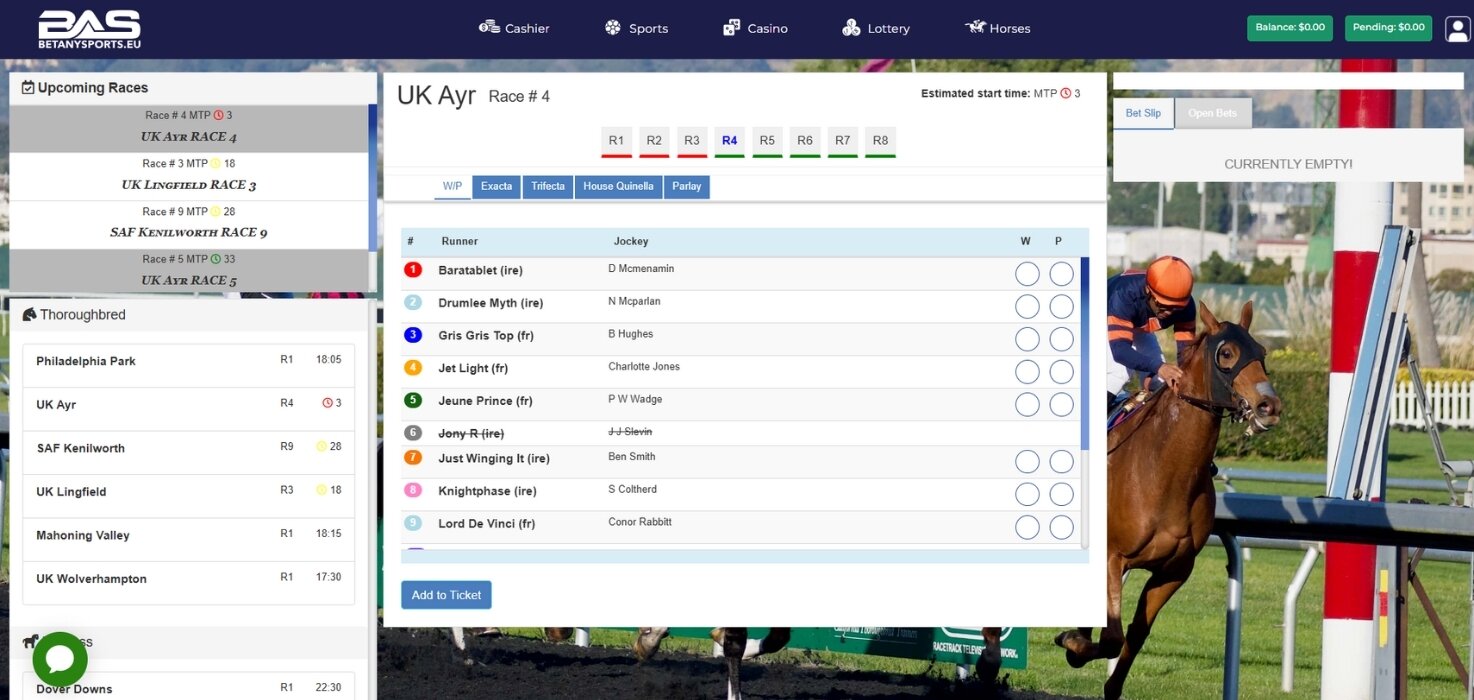Image resolution: width=1474 pixels, height=700 pixels.
Task: Click the Sports ball icon
Action: click(613, 28)
